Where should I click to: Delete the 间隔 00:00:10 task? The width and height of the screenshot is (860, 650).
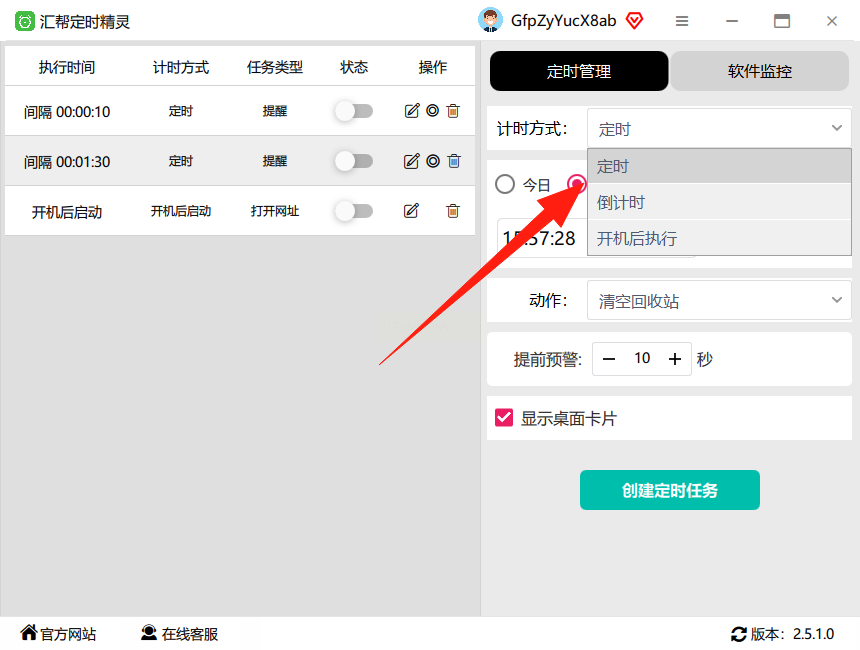tap(453, 111)
